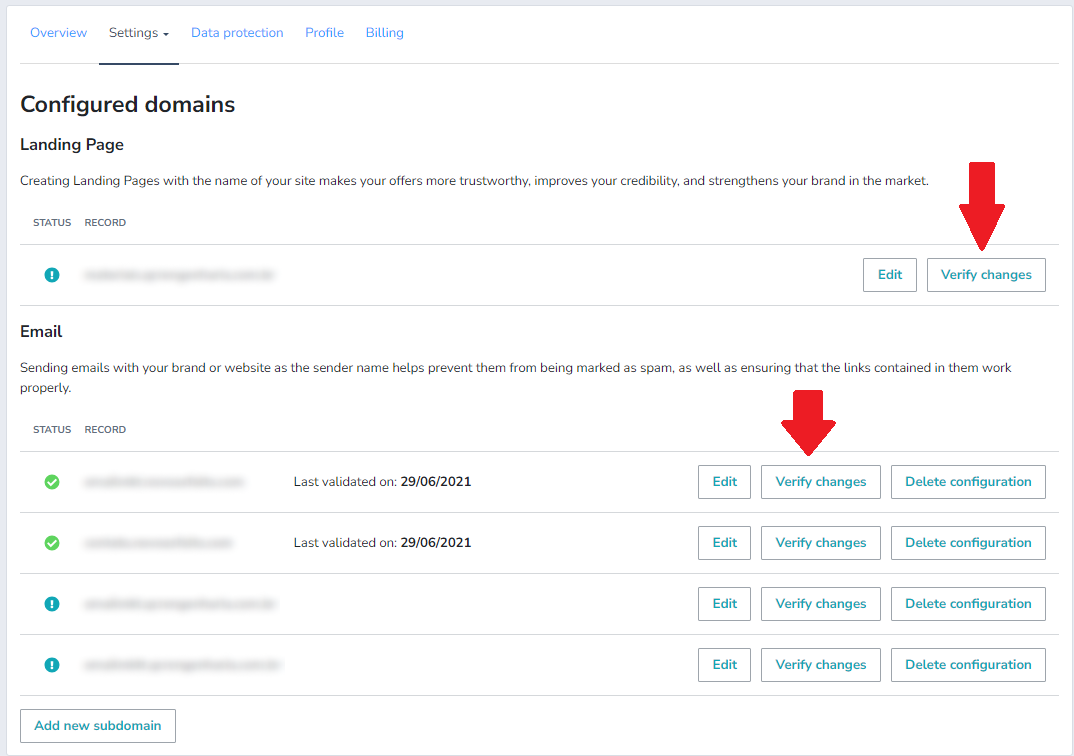Verify changes on the first email domain
This screenshot has width=1074, height=756.
click(820, 482)
